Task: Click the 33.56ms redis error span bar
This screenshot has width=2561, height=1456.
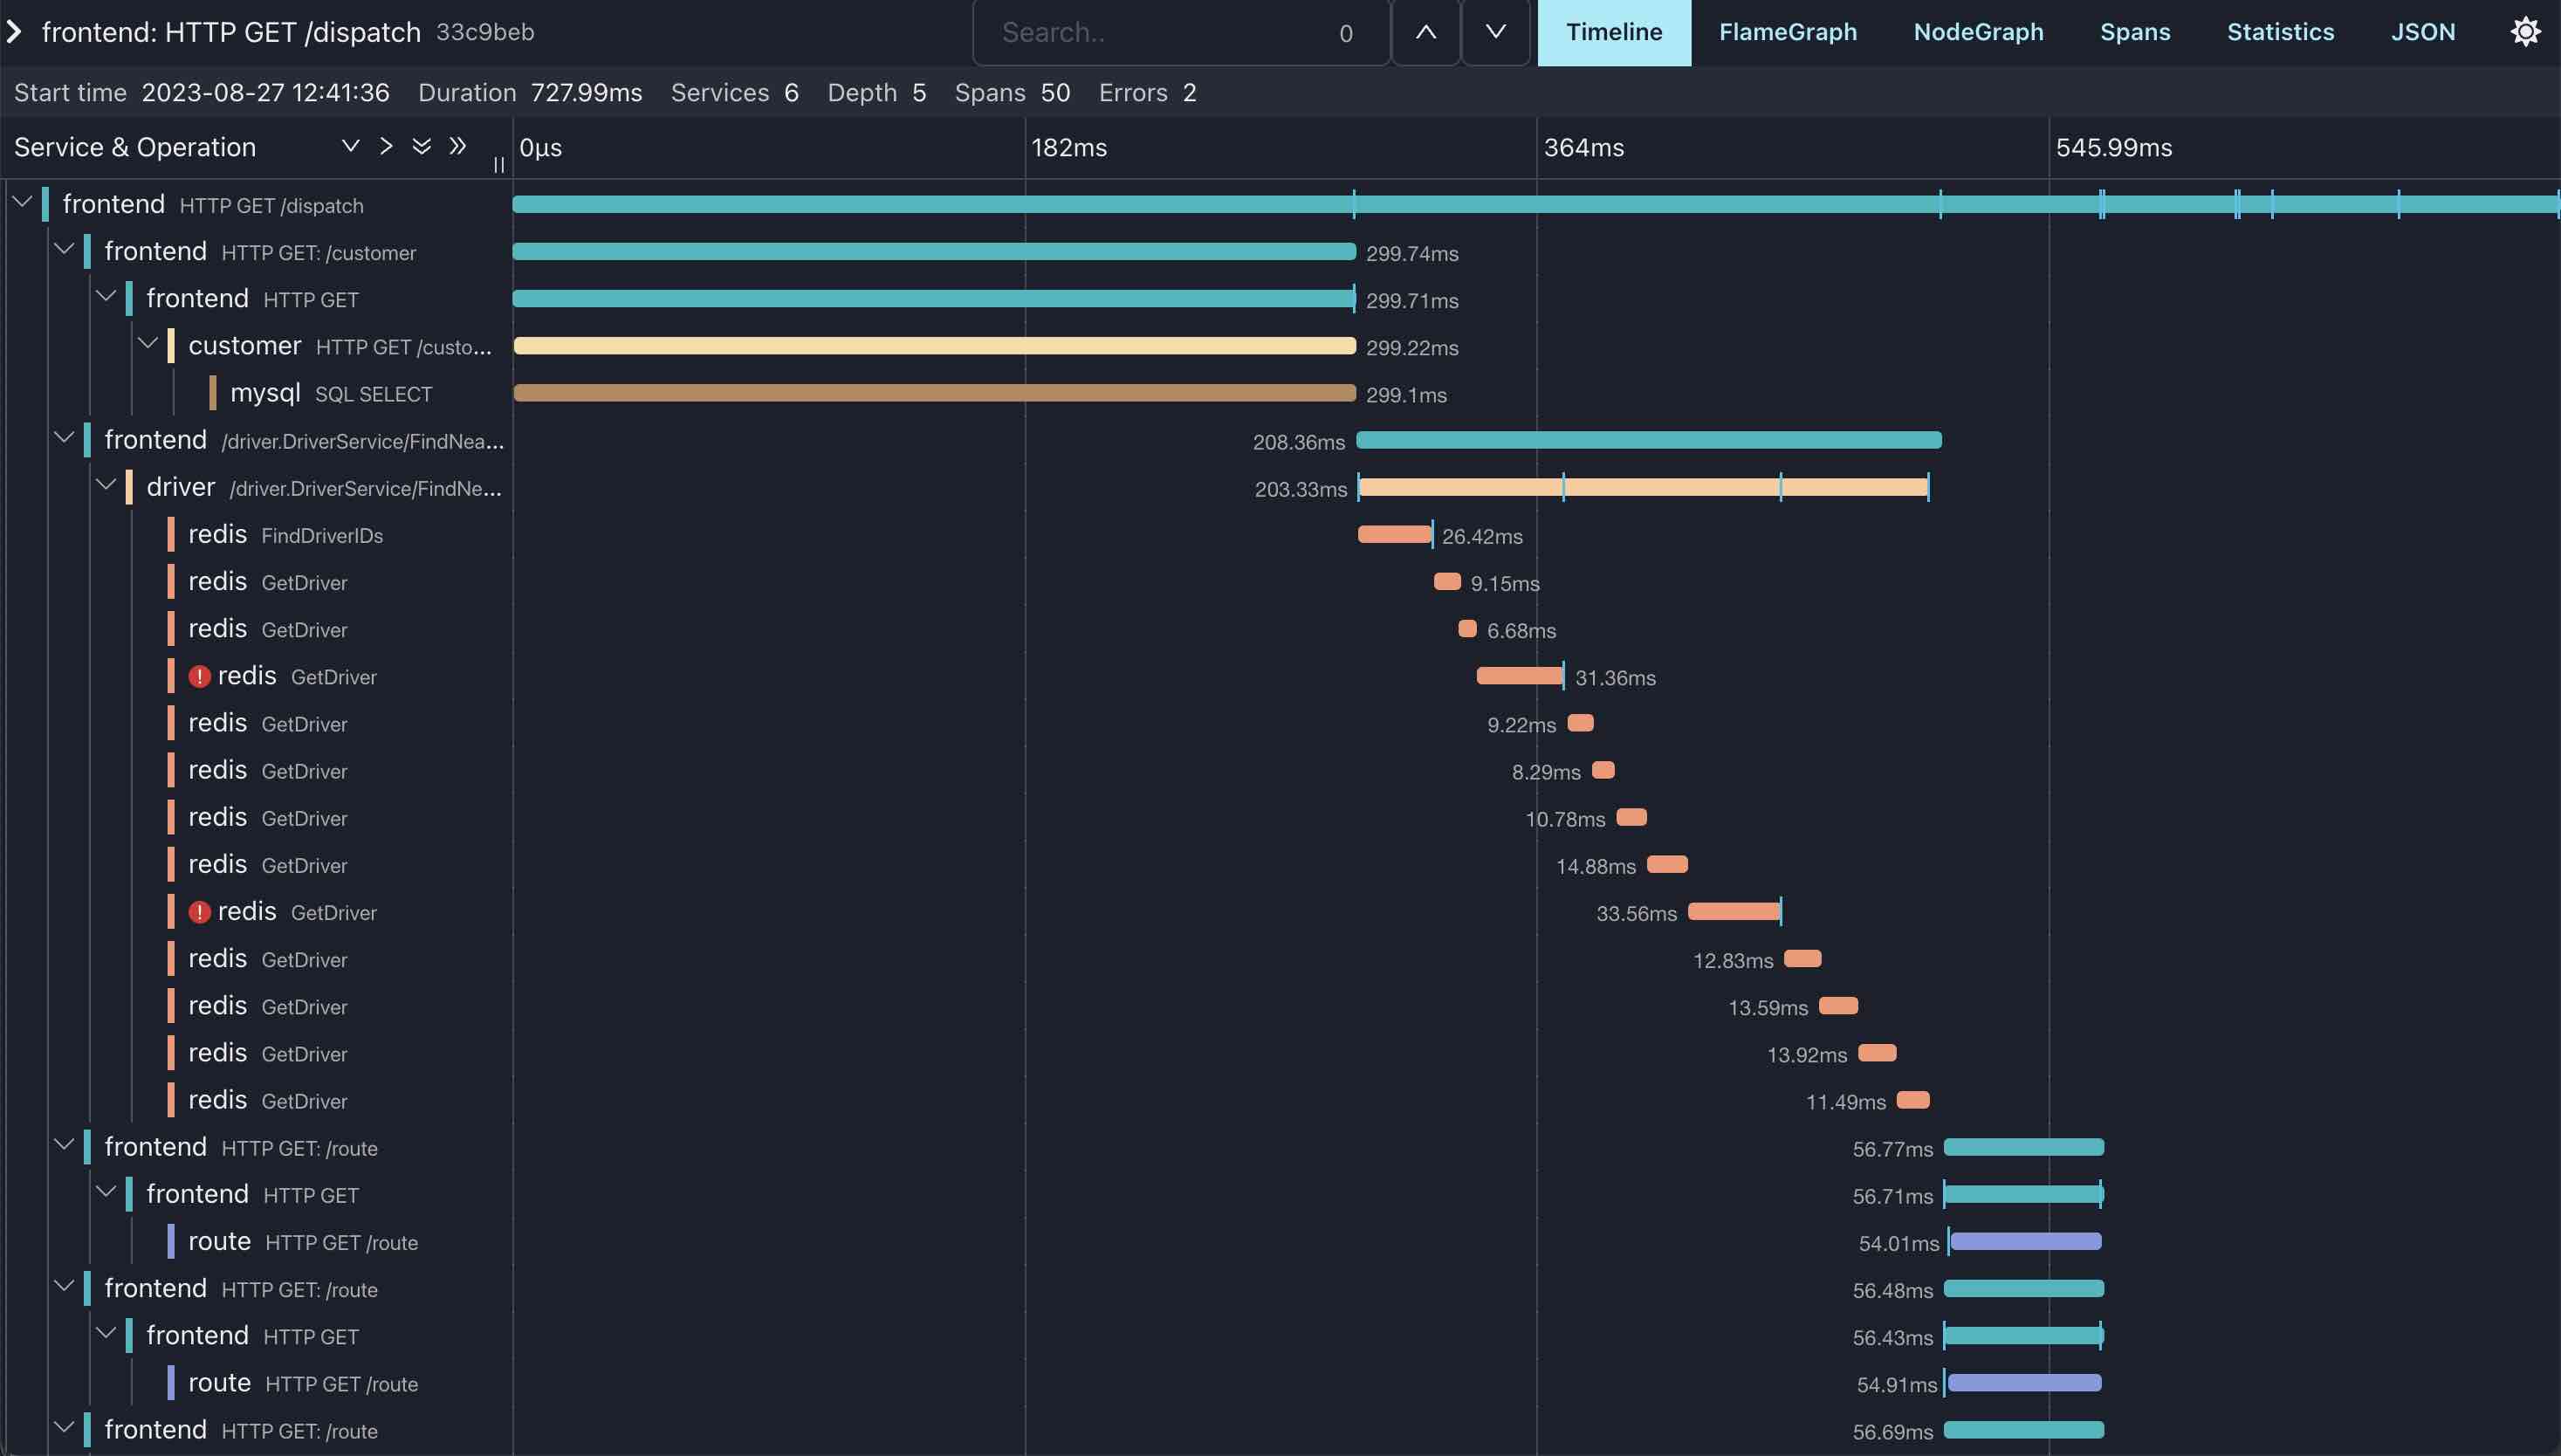Action: tap(1735, 911)
